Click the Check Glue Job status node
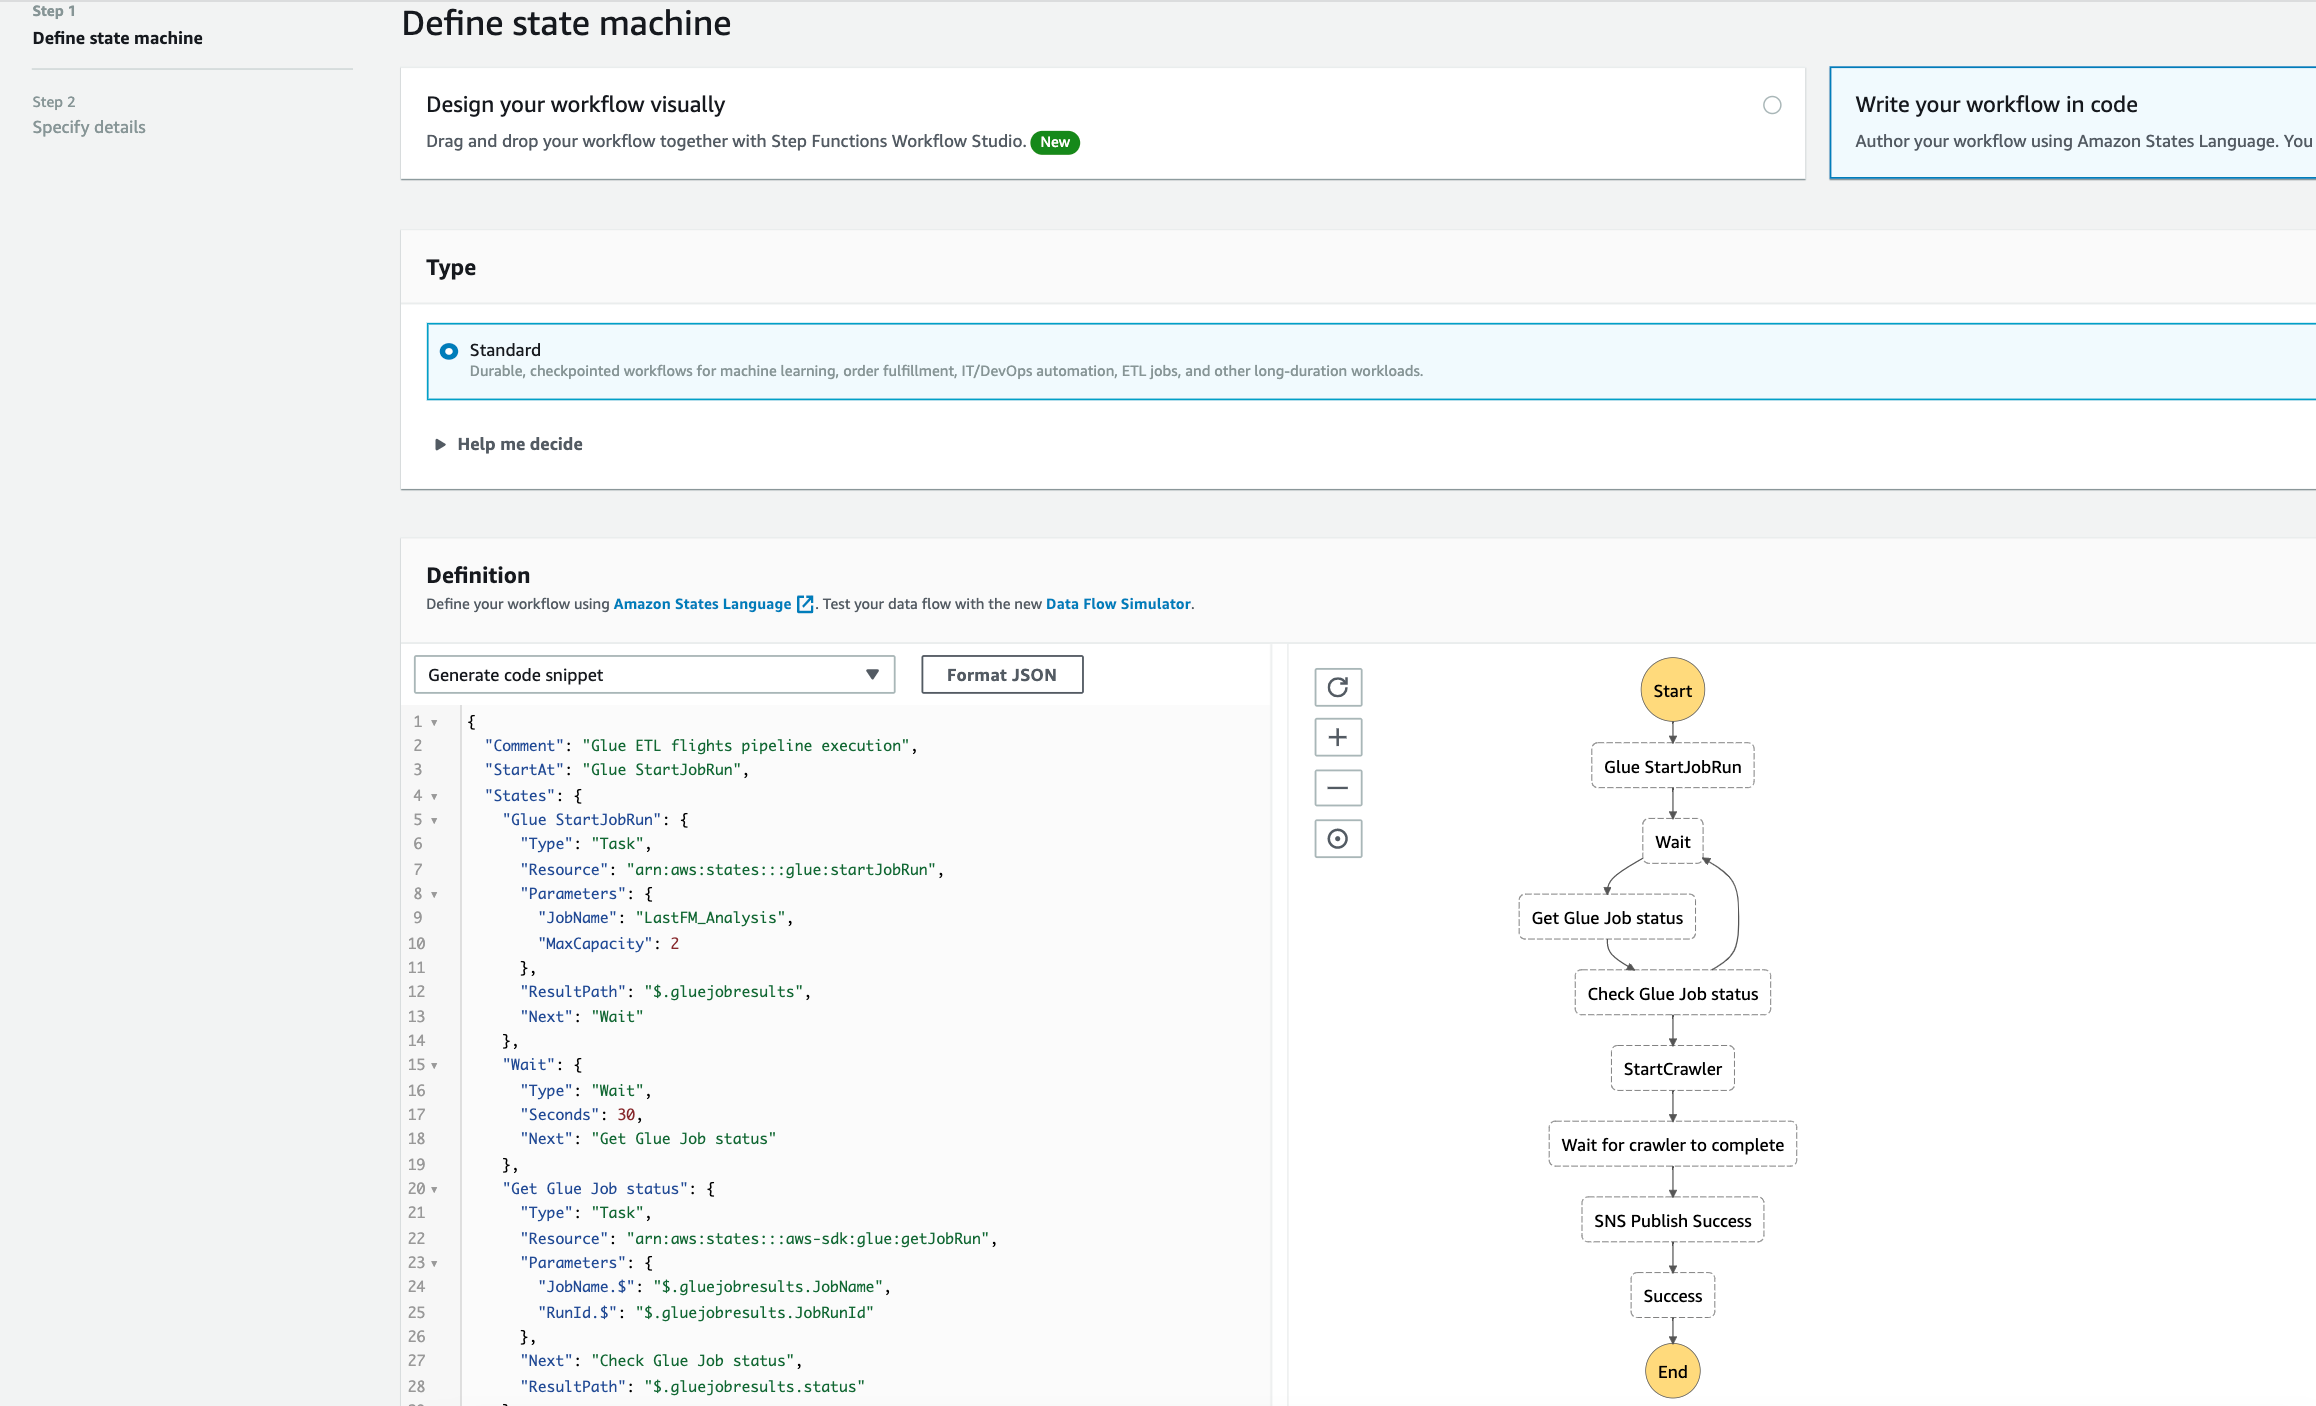The image size is (2316, 1406). (x=1672, y=993)
